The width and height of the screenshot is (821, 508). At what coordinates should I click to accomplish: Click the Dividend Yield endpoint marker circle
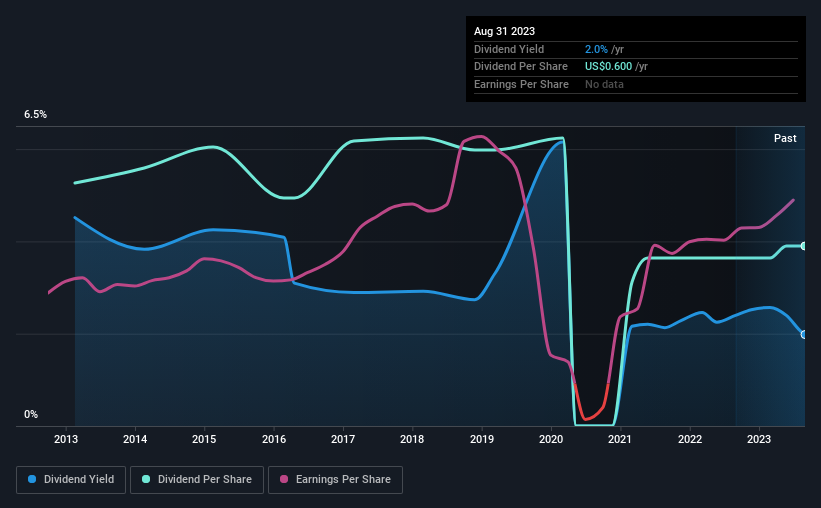click(804, 335)
